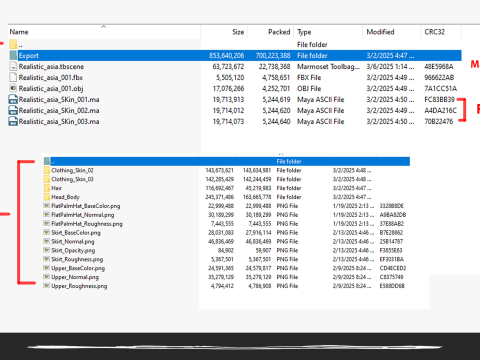The width and height of the screenshot is (480, 360).
Task: Select the Realistic_asia_SKin_002.ma file name
Action: coord(59,111)
